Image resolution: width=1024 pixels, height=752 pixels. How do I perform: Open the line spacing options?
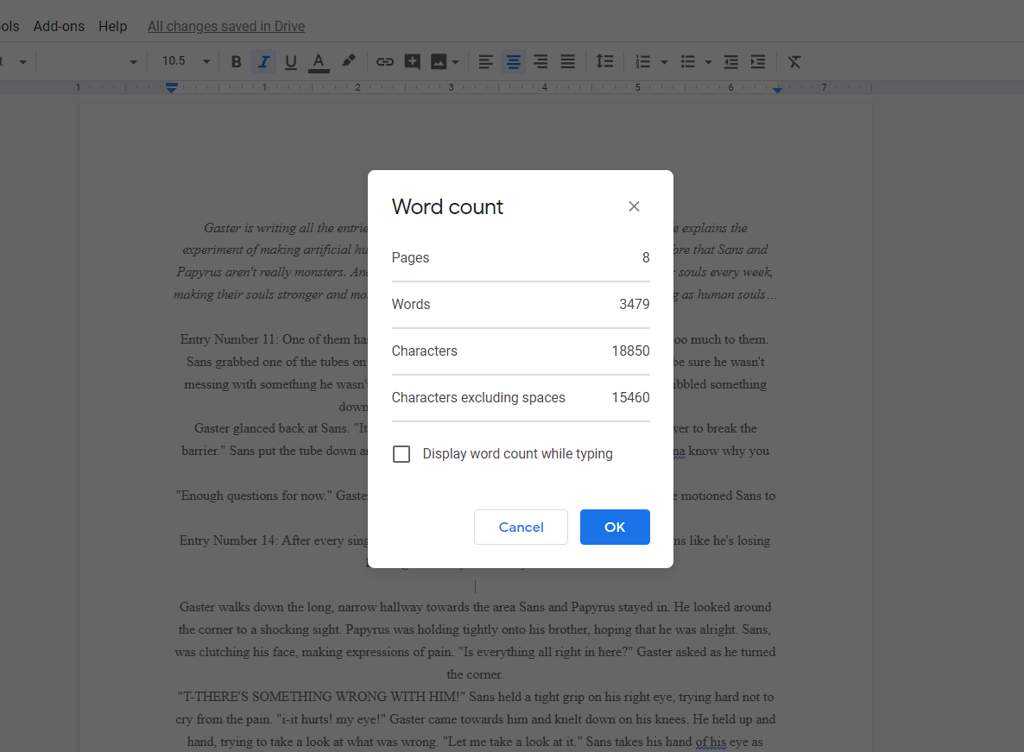(x=604, y=62)
